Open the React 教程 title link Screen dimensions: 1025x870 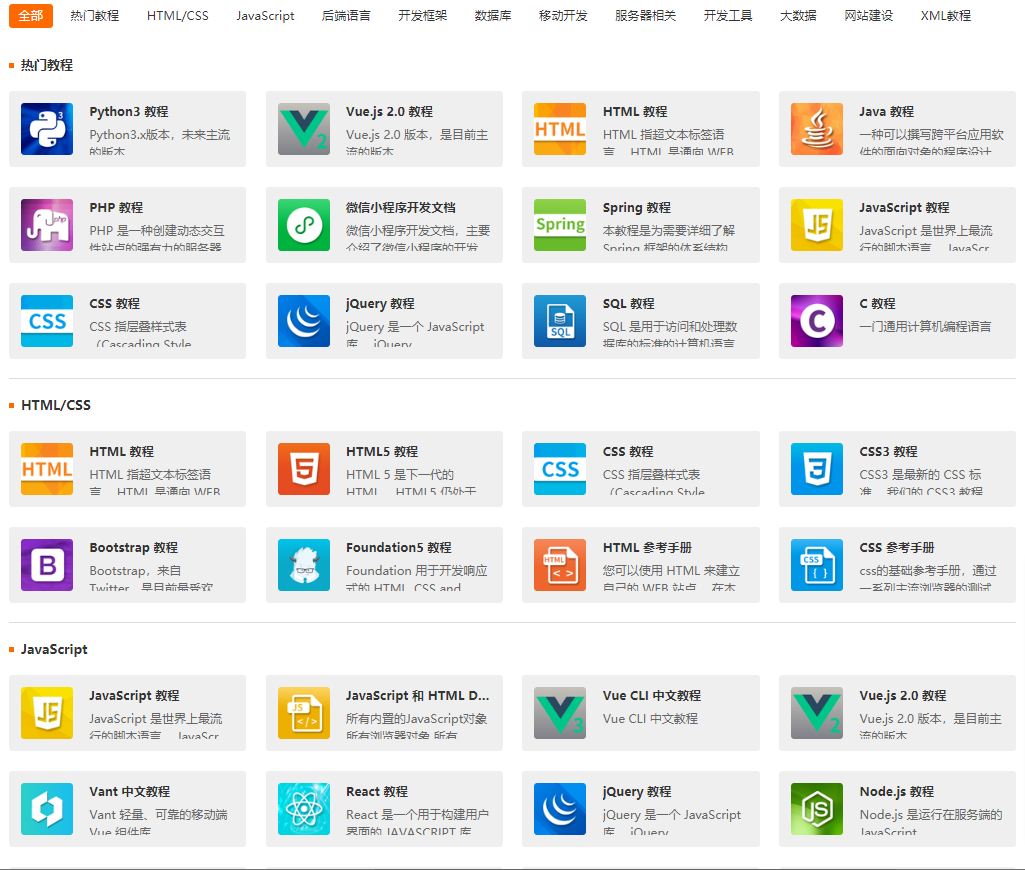coord(377,792)
